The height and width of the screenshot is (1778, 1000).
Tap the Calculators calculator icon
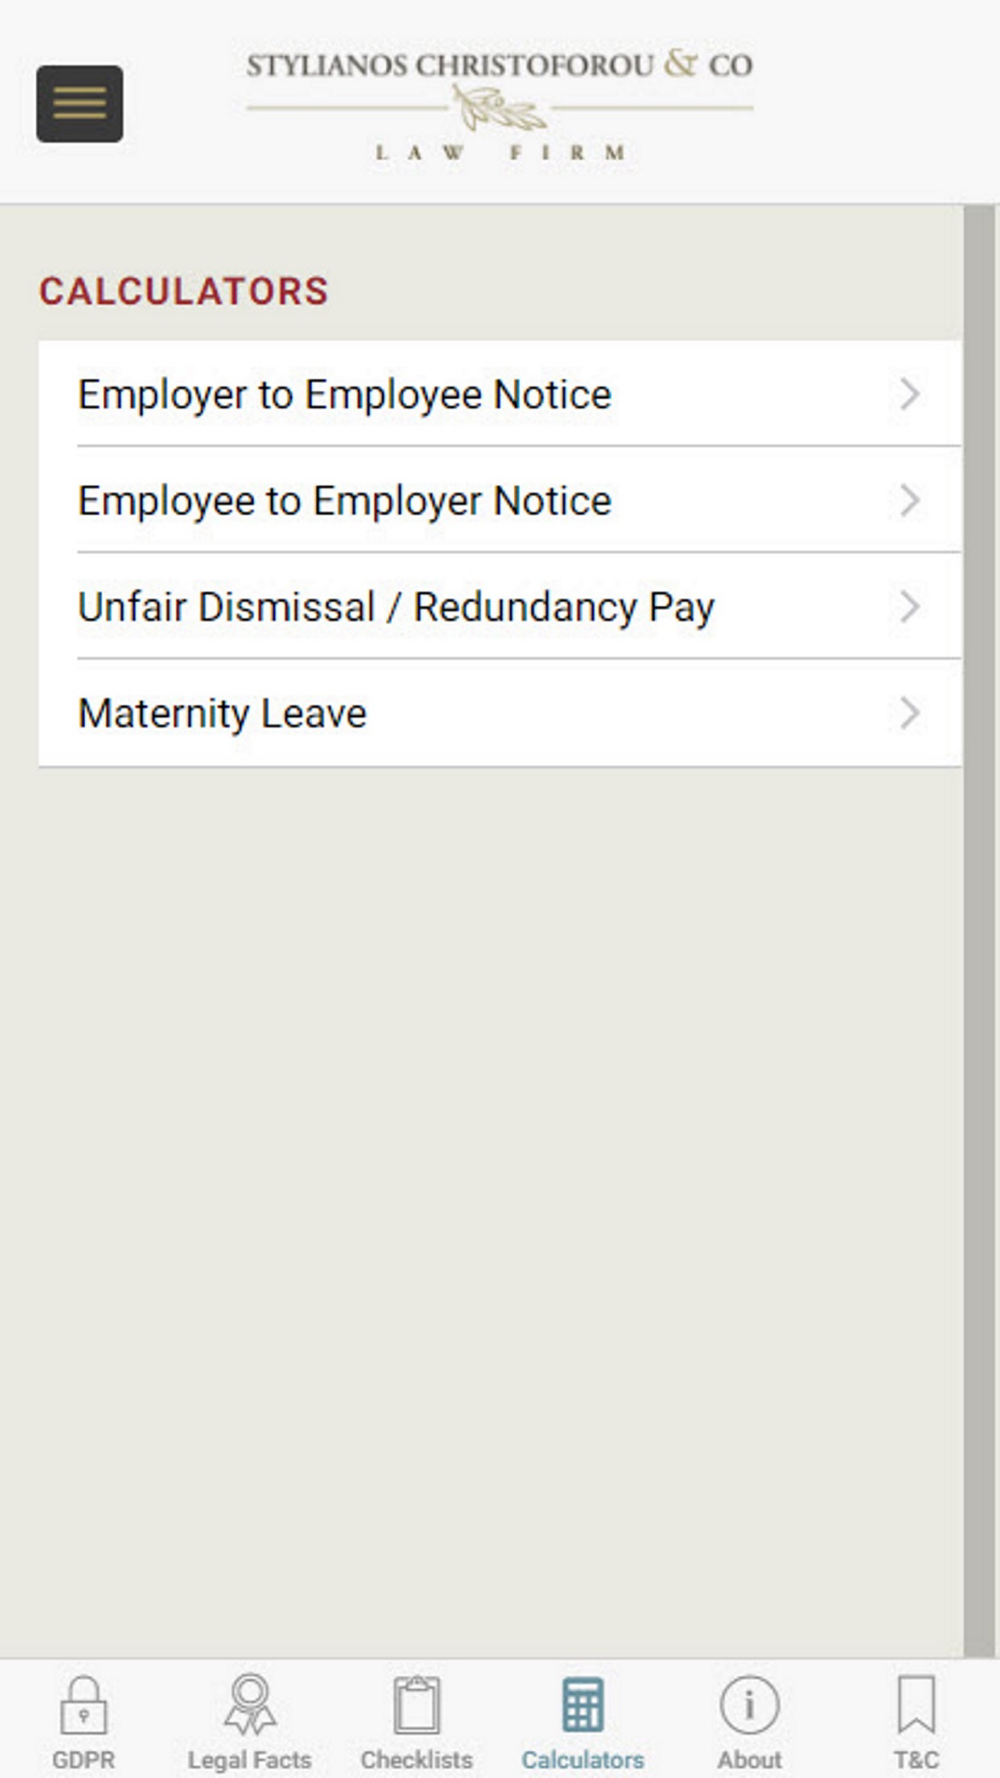pos(583,1705)
